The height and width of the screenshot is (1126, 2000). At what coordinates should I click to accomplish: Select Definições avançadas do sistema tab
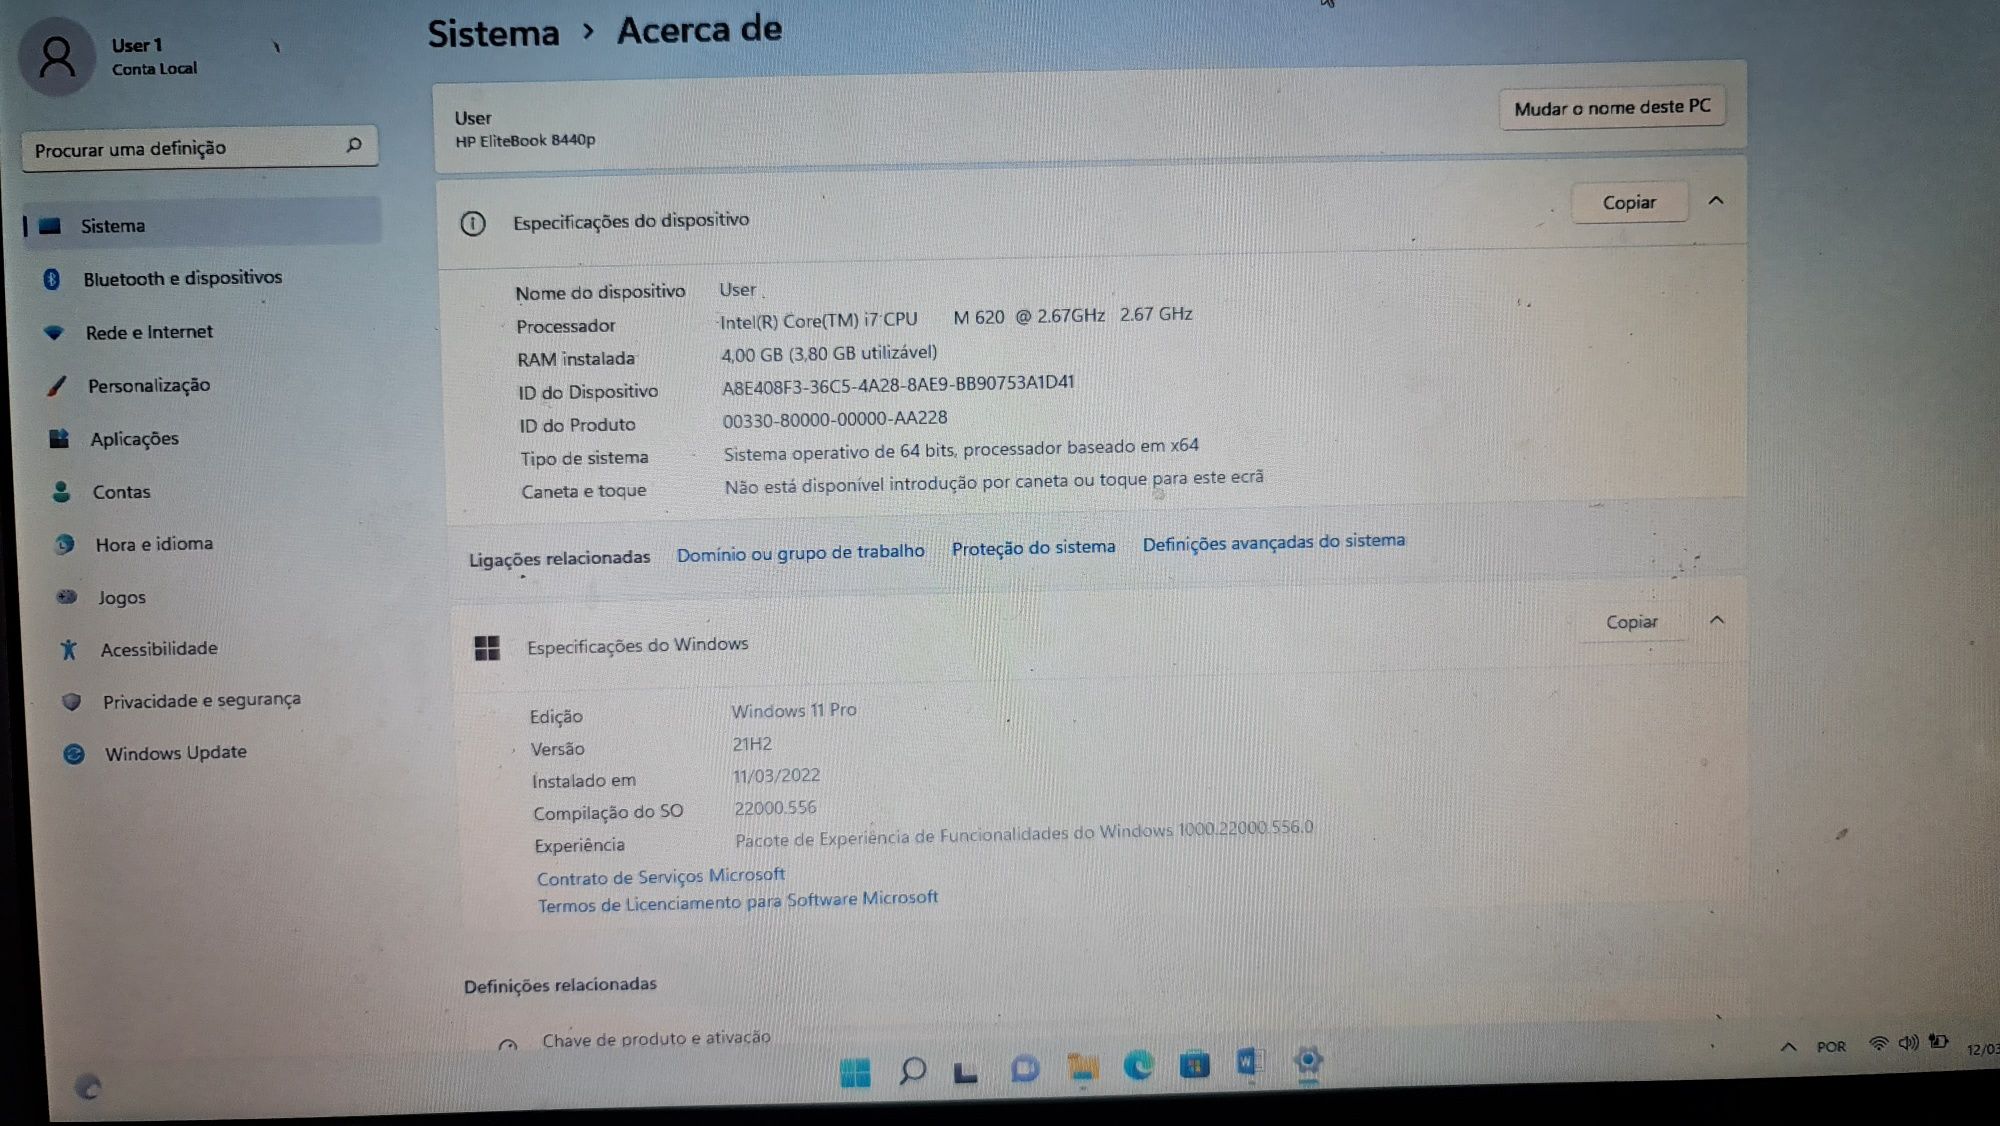coord(1271,542)
